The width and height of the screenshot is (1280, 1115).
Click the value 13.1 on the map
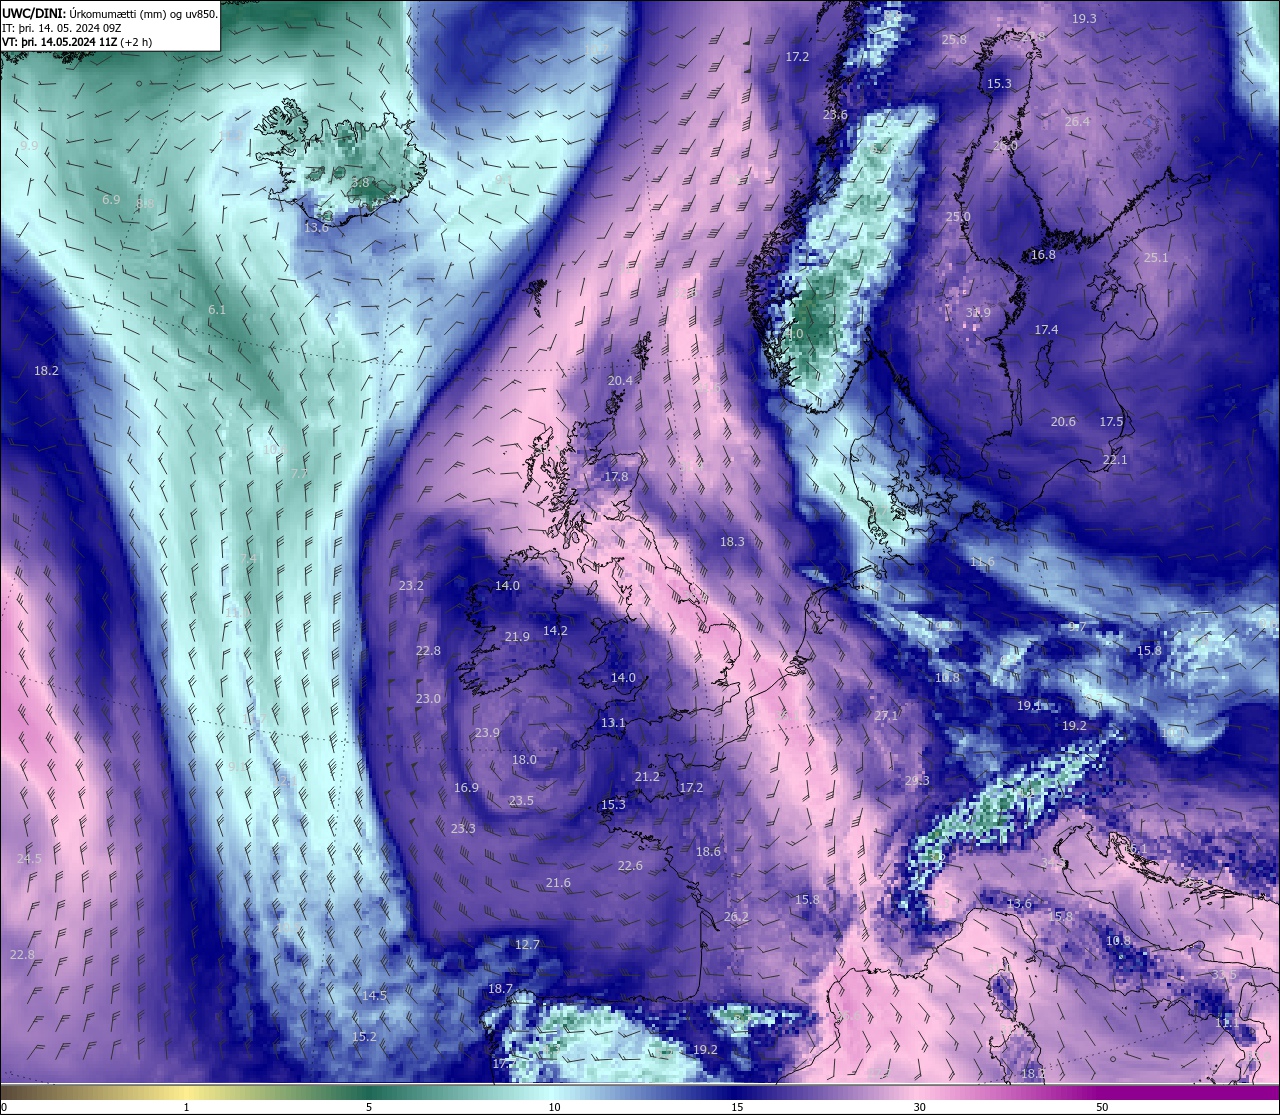click(x=613, y=723)
